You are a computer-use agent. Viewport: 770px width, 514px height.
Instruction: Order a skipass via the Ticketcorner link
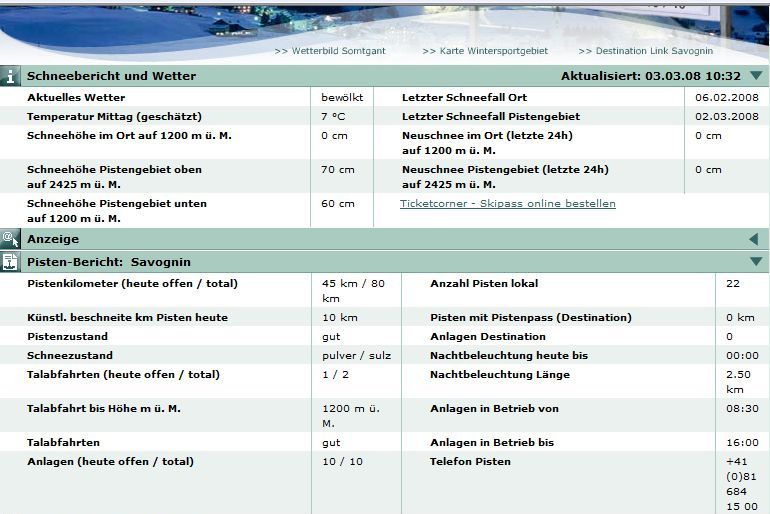[x=507, y=204]
